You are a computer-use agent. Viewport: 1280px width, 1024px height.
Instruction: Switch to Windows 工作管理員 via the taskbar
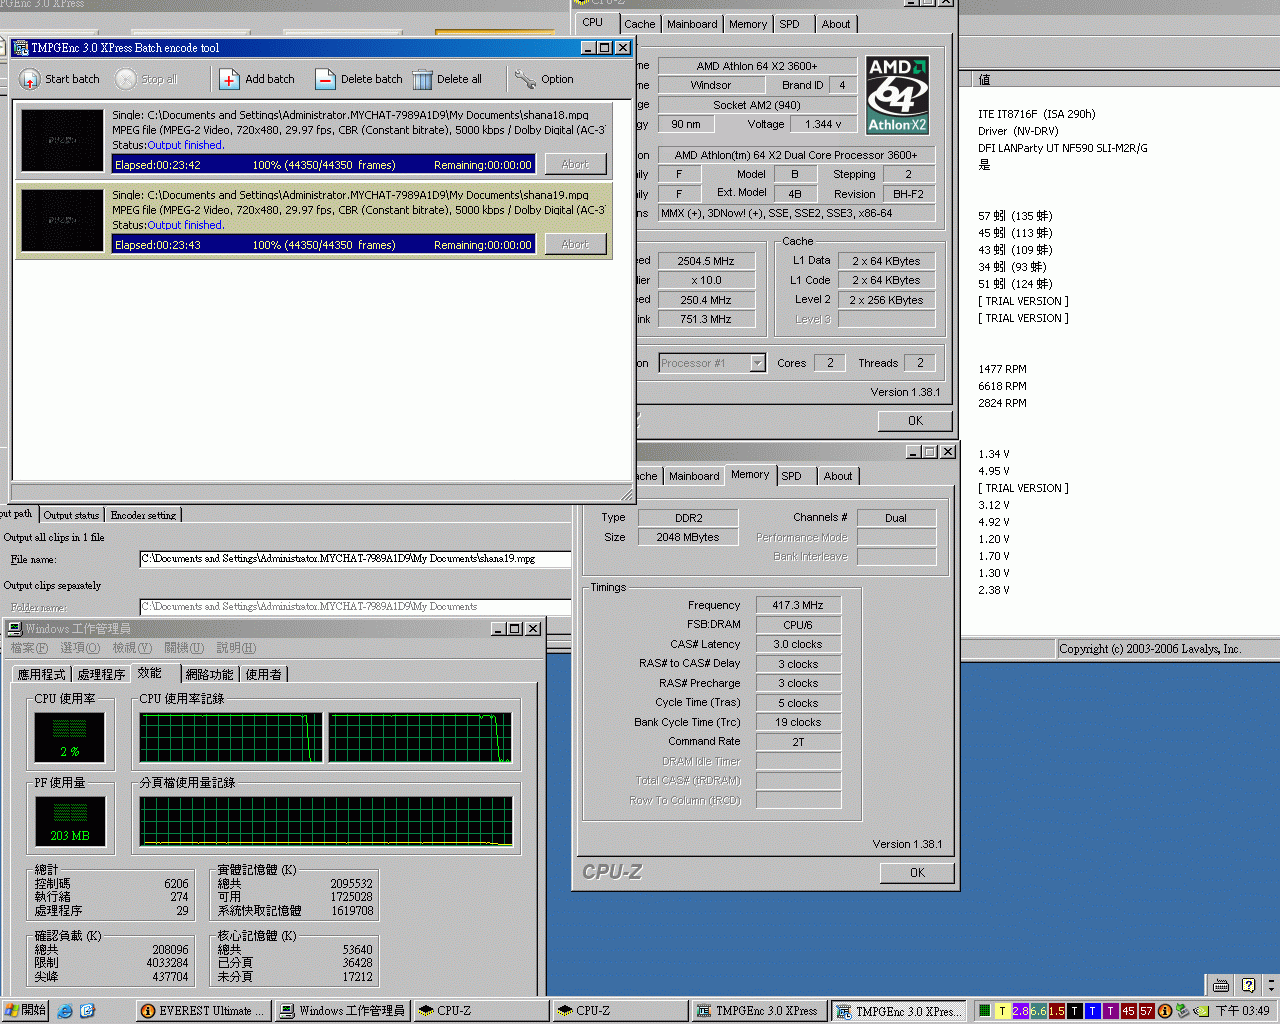pos(341,1011)
